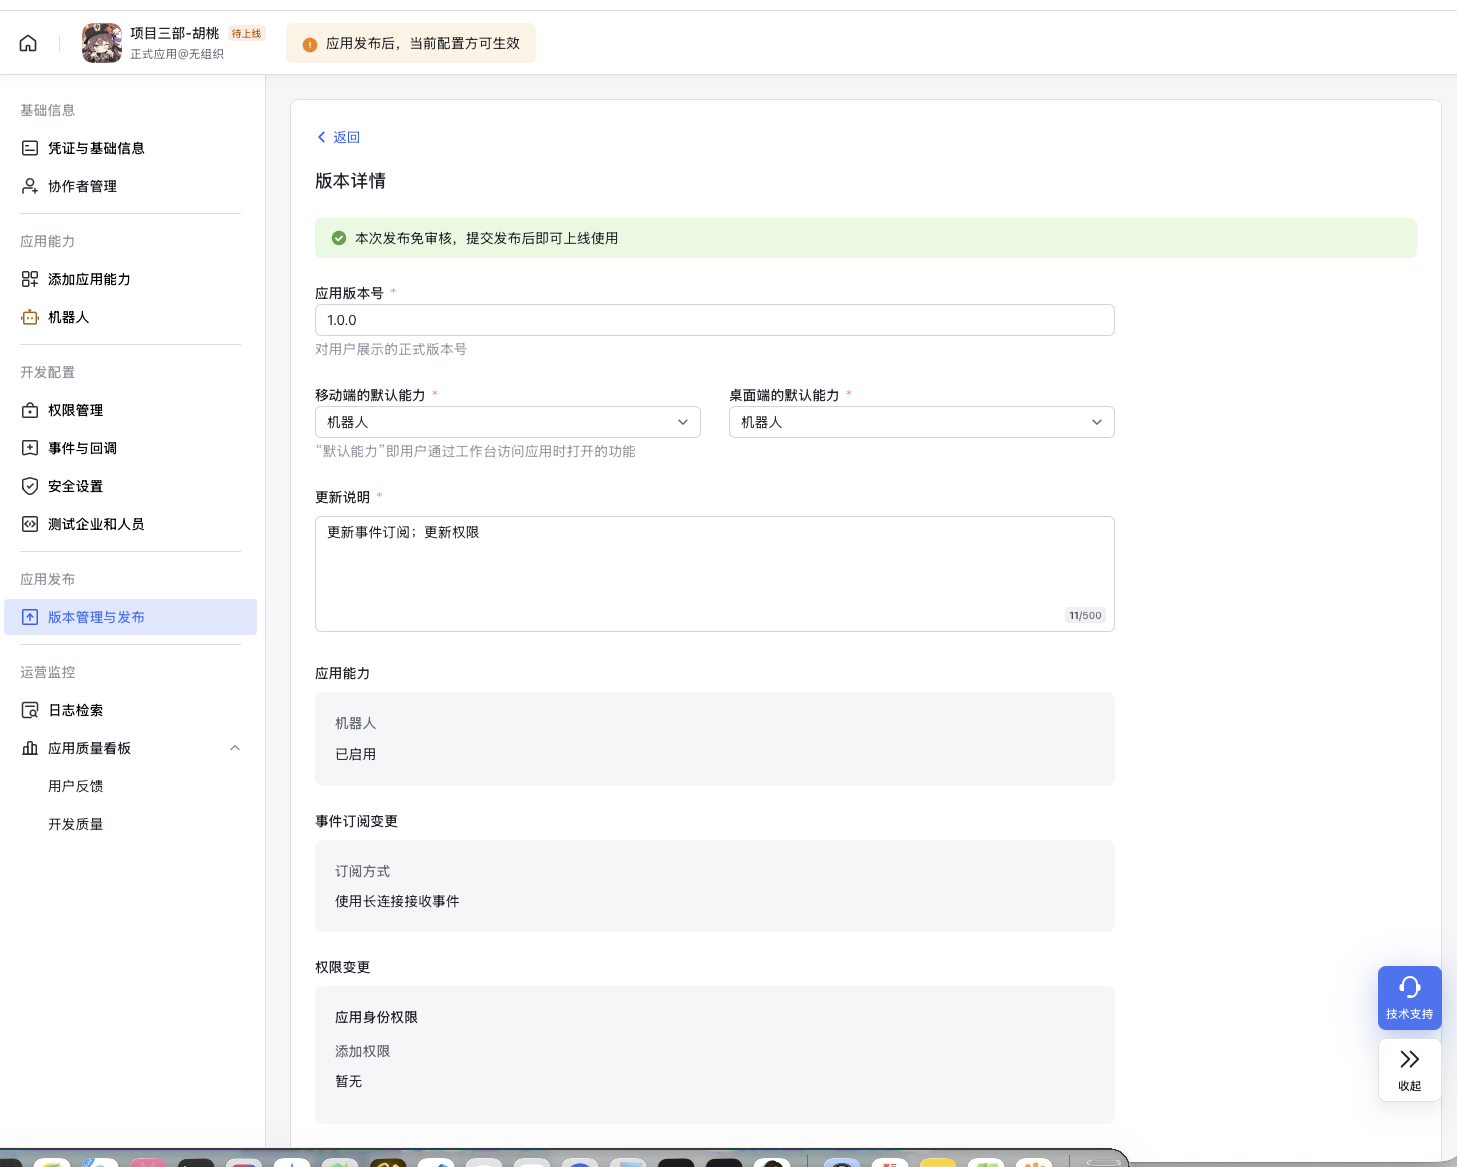
Task: Click the 返回 back link
Action: tap(339, 137)
